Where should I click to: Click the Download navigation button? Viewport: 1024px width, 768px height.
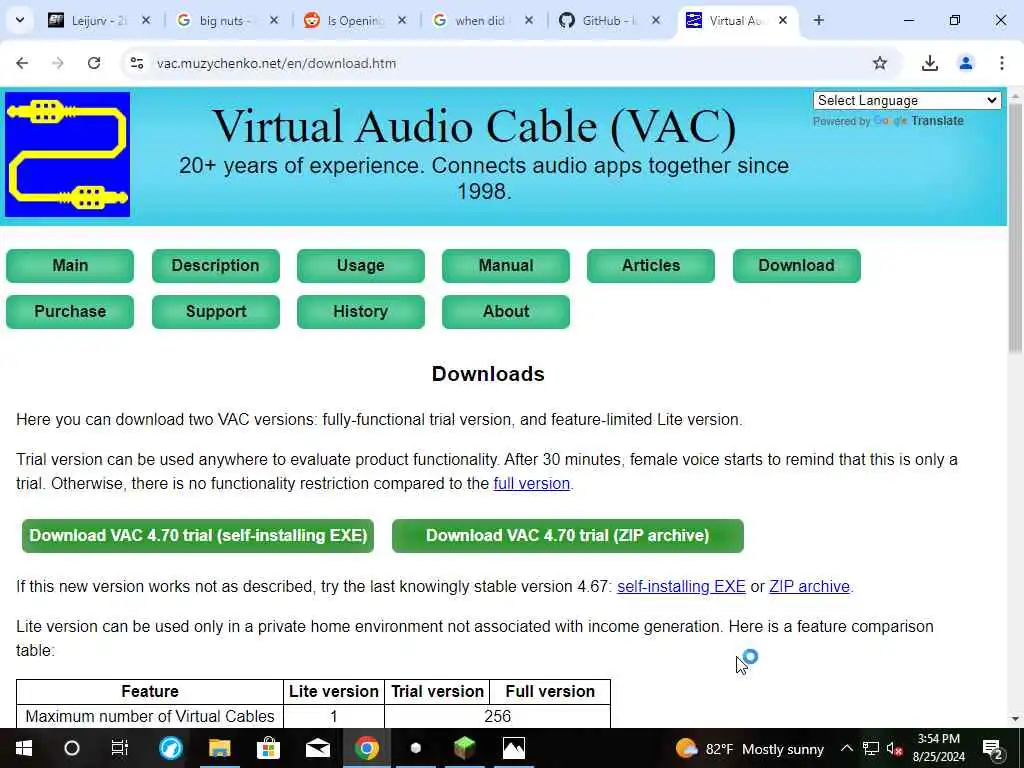coord(796,266)
